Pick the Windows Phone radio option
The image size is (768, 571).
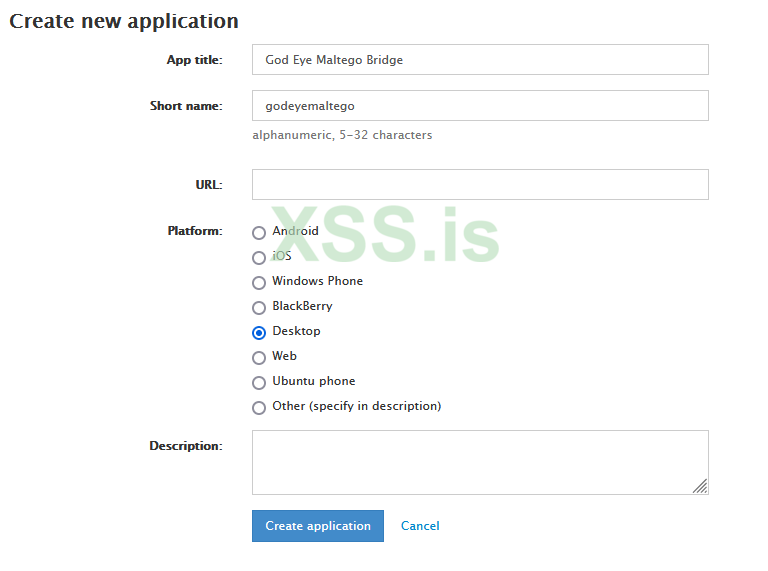point(259,282)
